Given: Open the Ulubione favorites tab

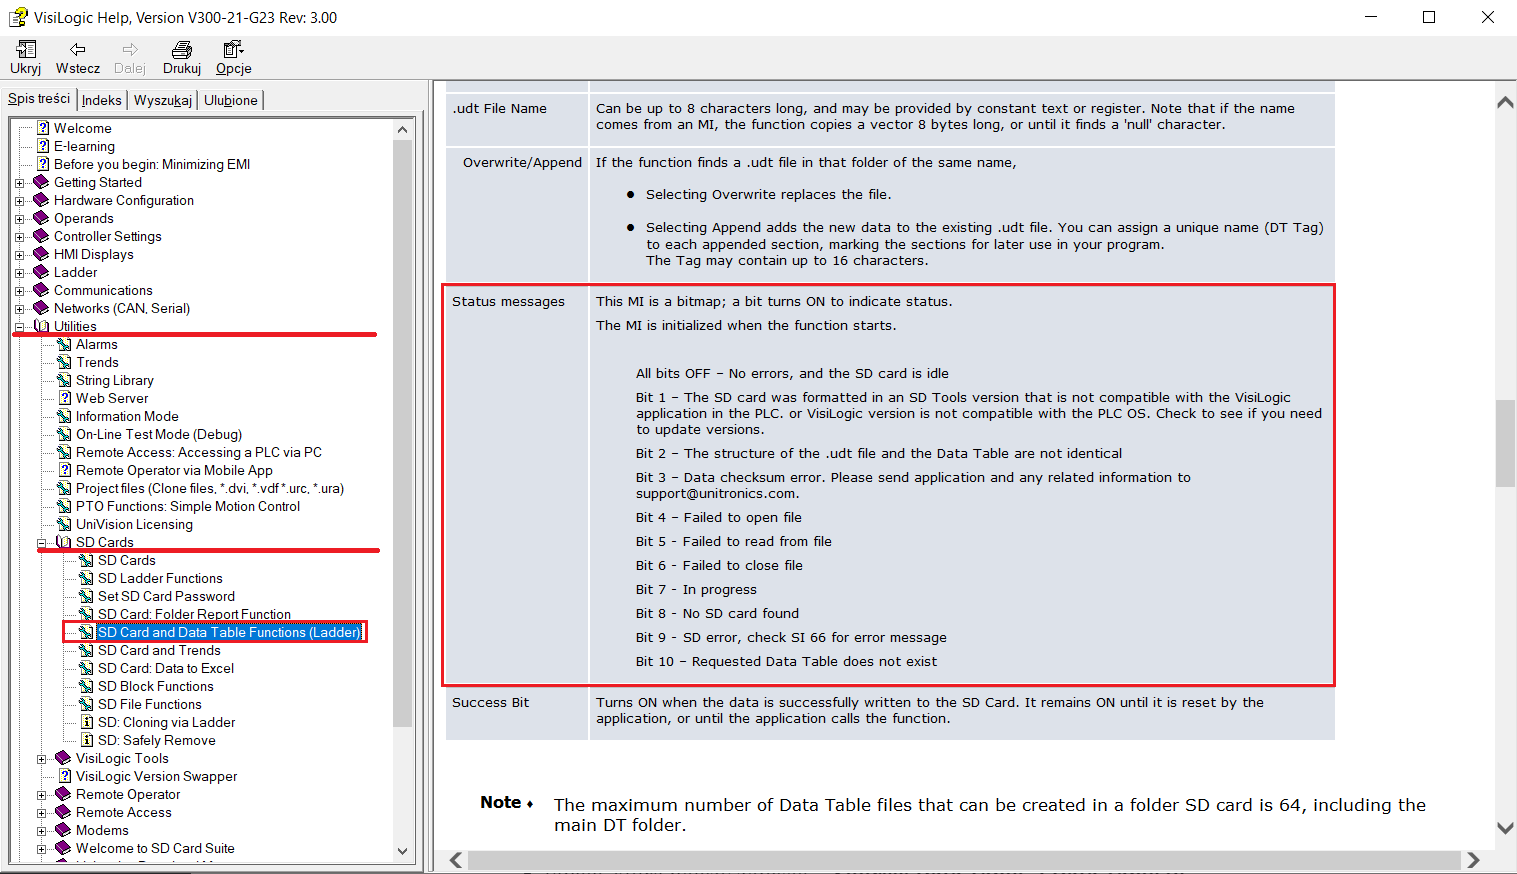Looking at the screenshot, I should (231, 100).
